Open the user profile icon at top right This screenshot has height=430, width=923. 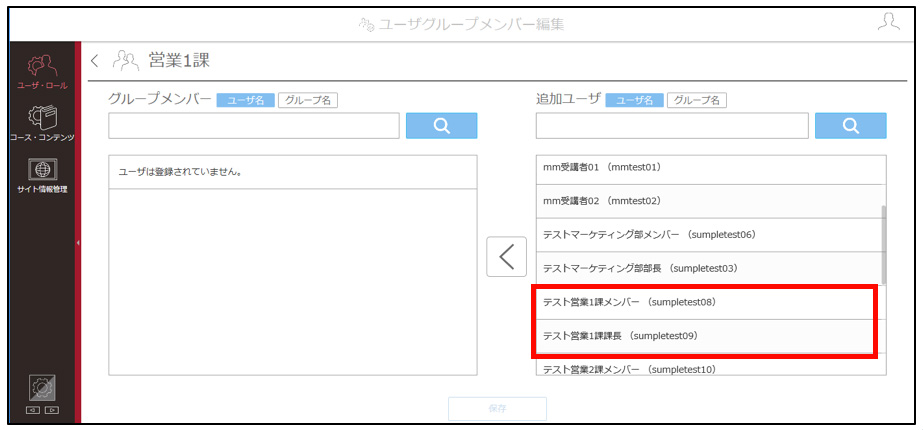[888, 21]
